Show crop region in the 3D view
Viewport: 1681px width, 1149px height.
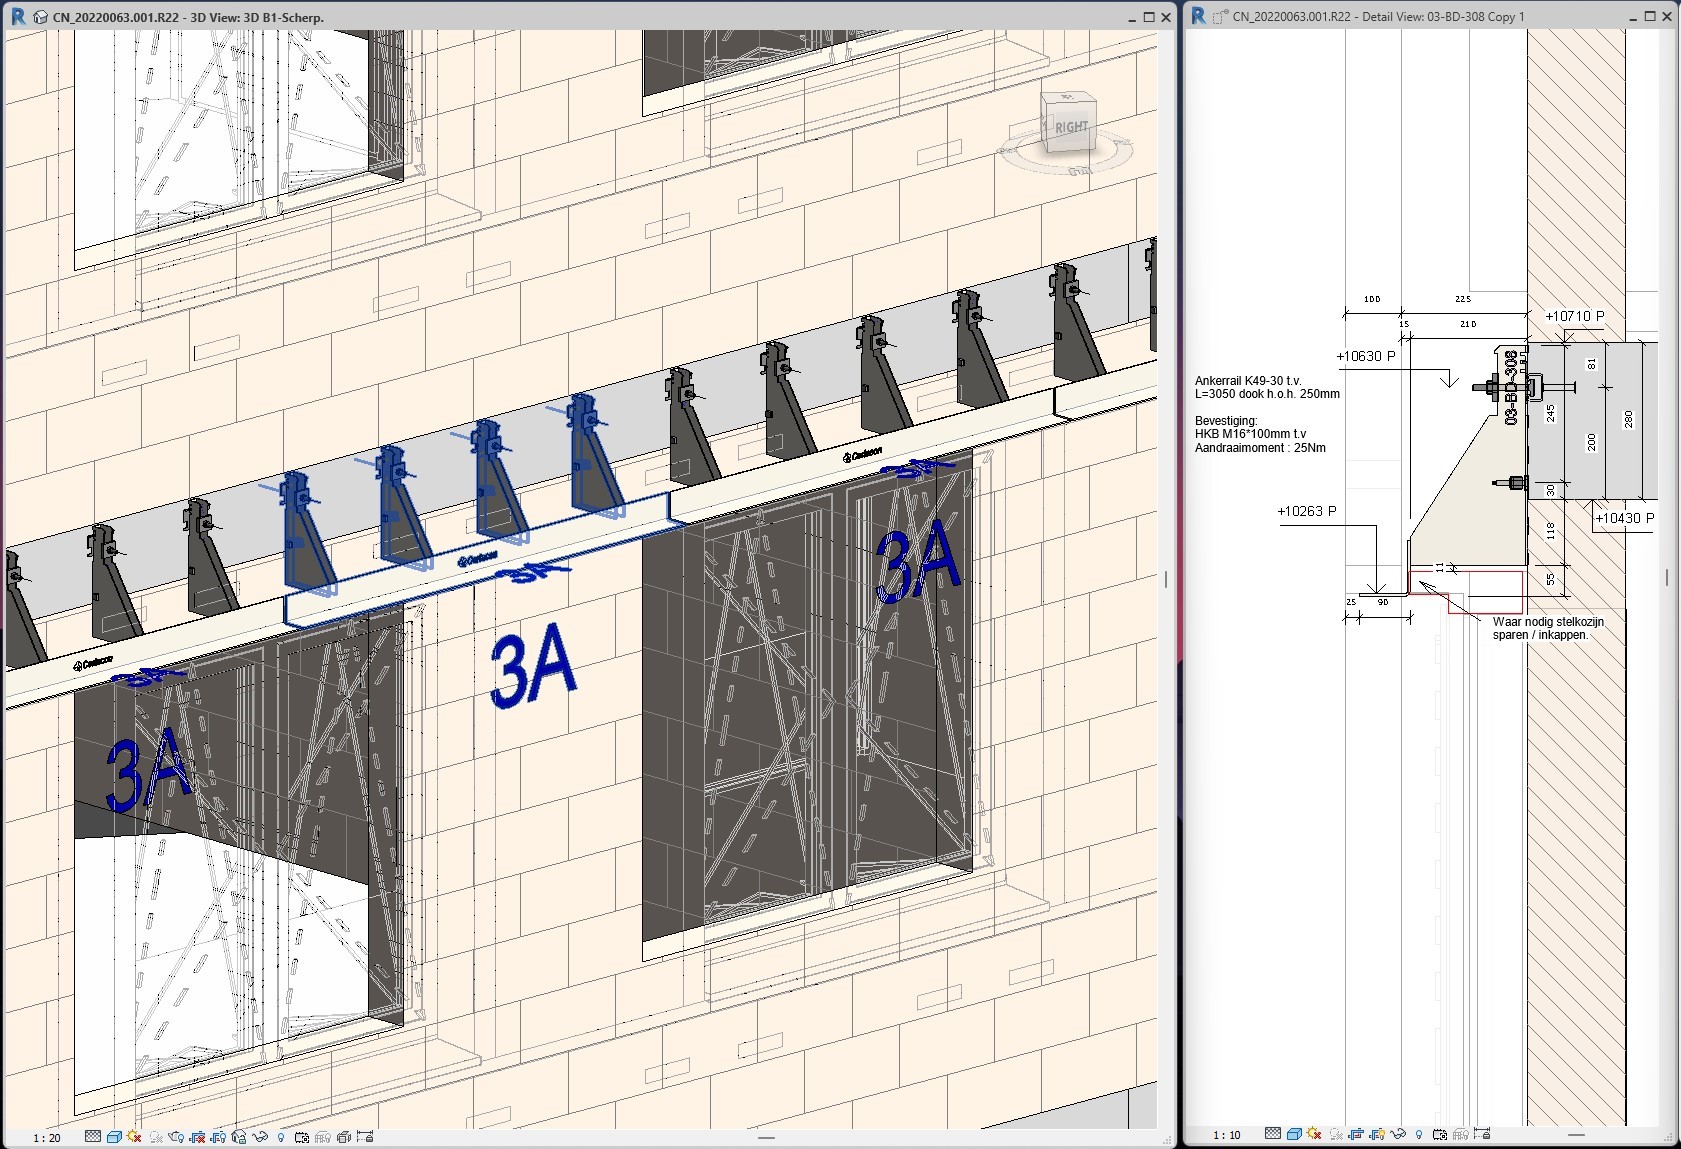coord(218,1137)
